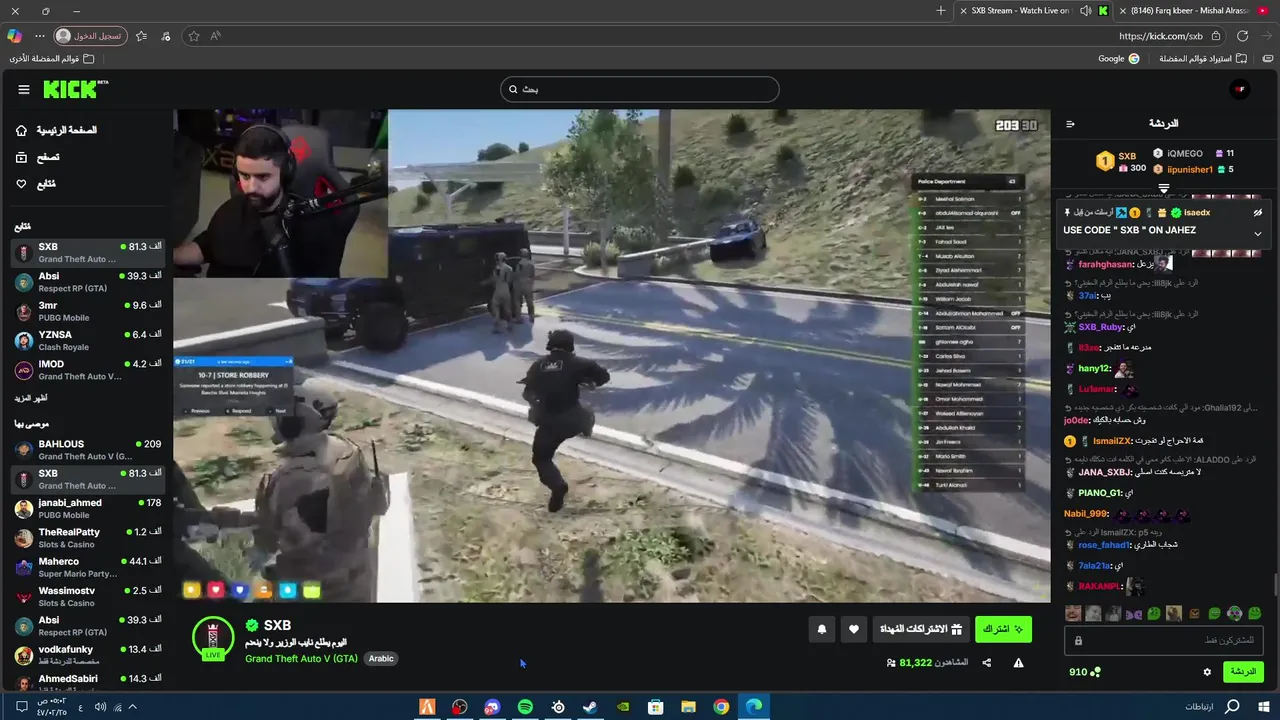The height and width of the screenshot is (720, 1280).
Task: Open browser favorites list icon
Action: tap(141, 36)
